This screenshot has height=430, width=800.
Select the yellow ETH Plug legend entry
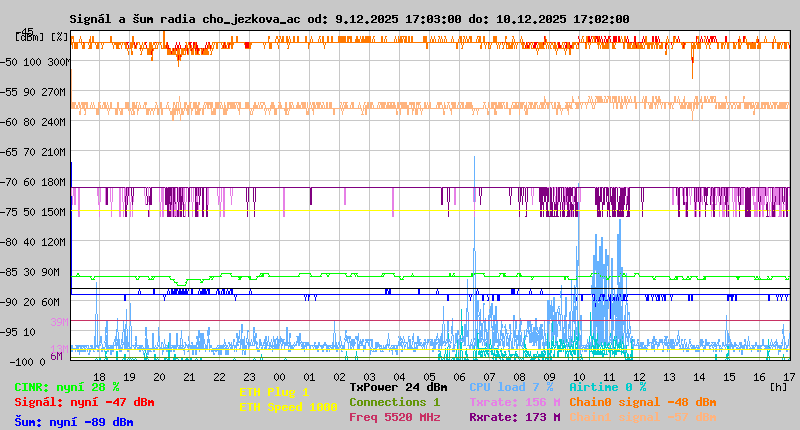274,392
